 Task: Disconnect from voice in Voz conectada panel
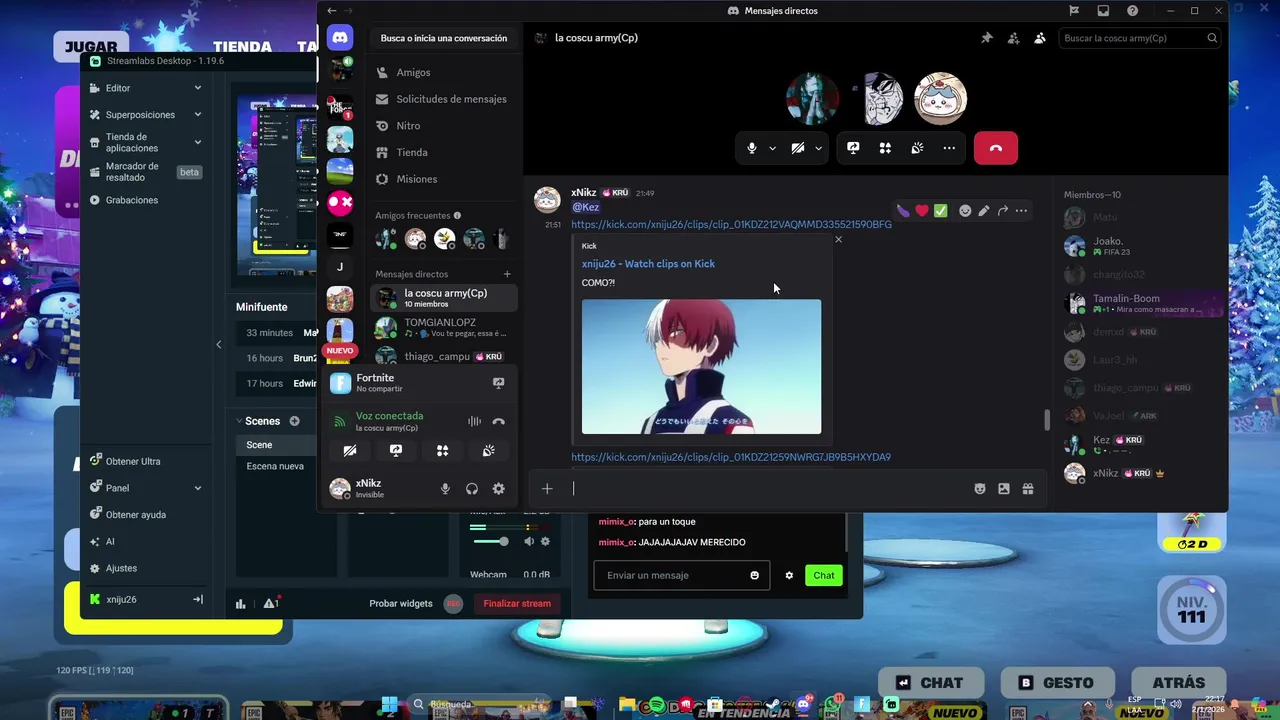(x=499, y=422)
